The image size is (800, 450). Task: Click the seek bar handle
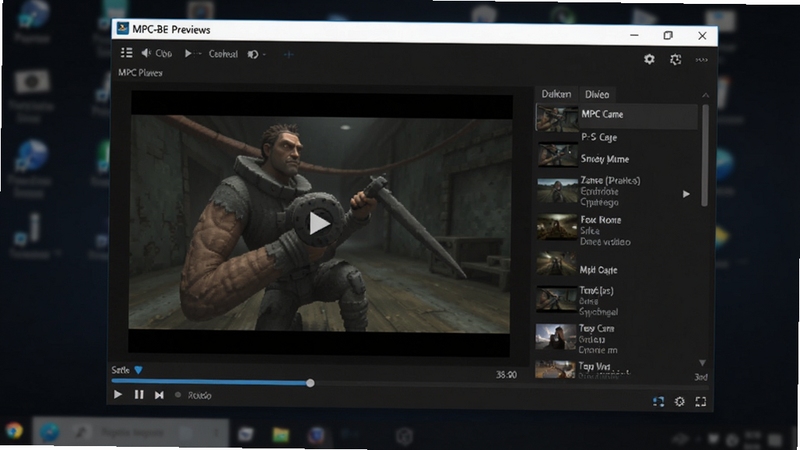point(310,383)
